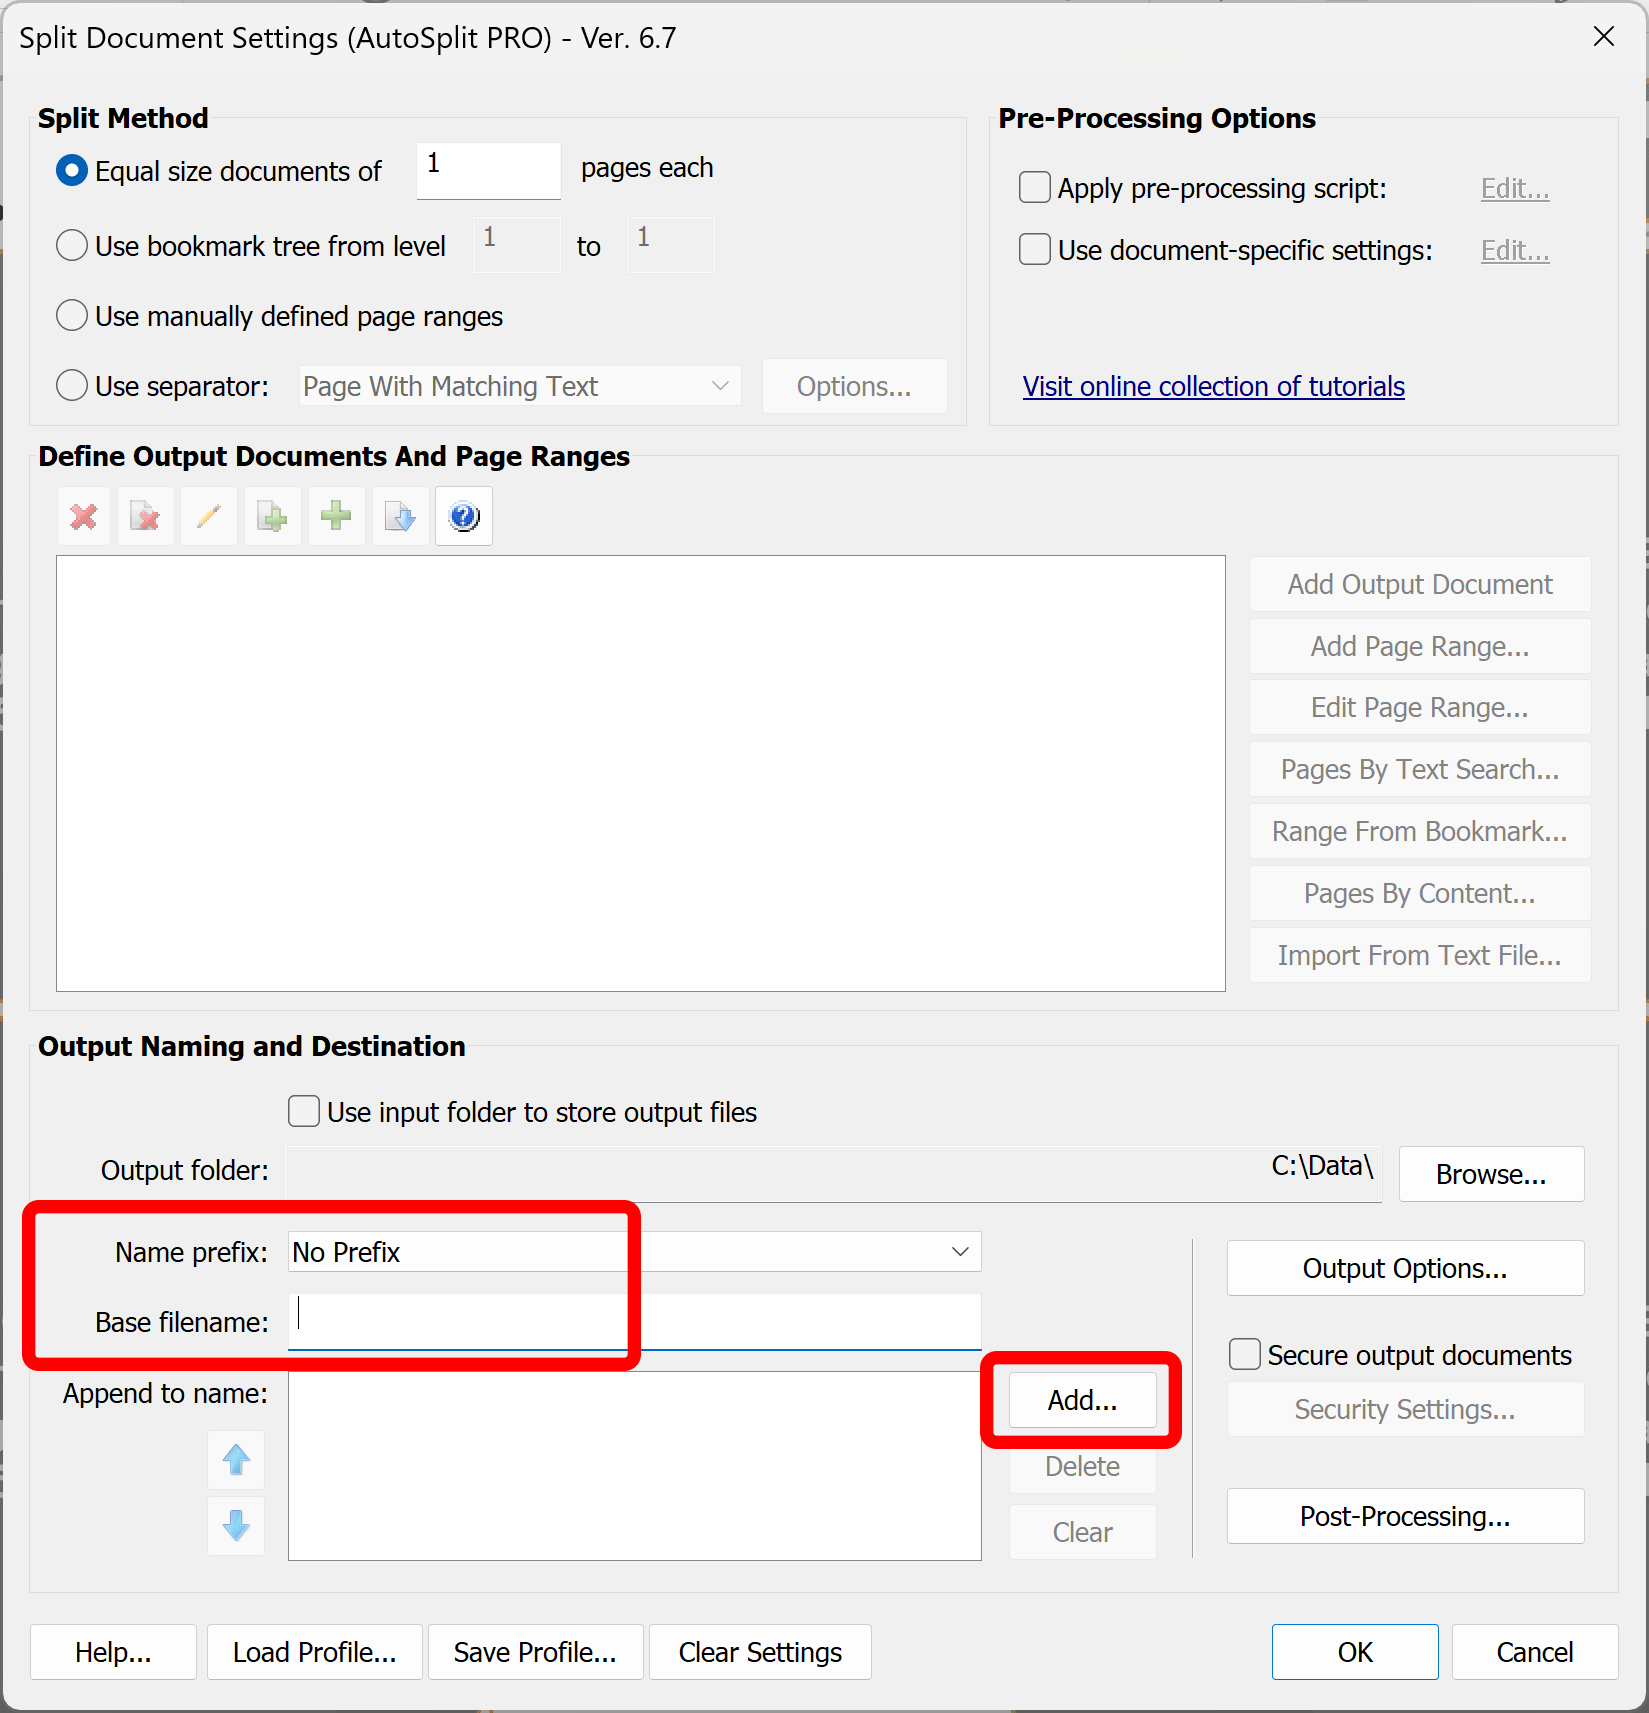The image size is (1649, 1713).
Task: Enable Apply pre-processing script
Action: click(x=1034, y=187)
